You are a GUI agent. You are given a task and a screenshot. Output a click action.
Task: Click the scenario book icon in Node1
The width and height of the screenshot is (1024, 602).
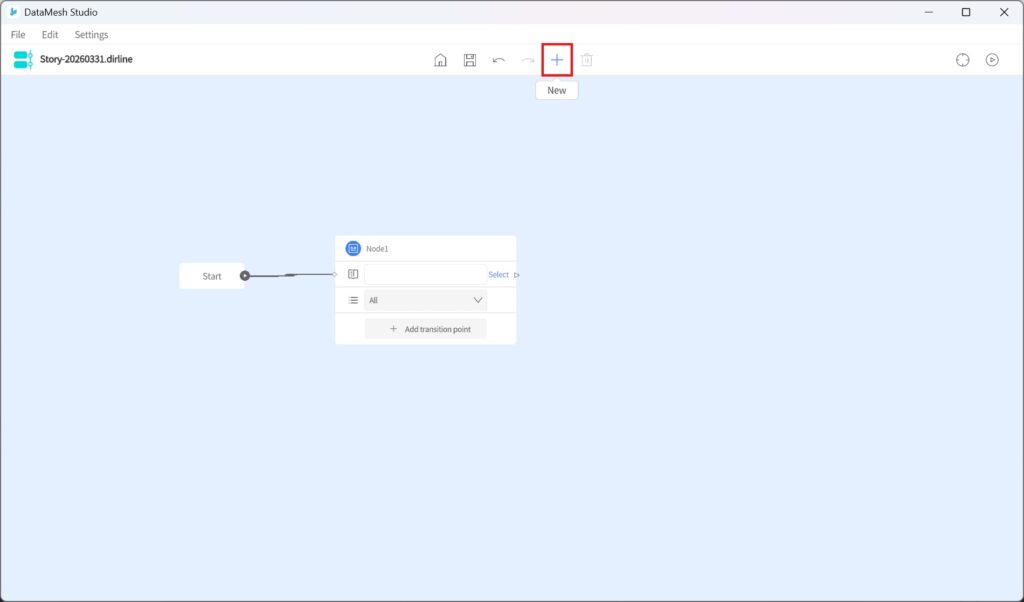(x=353, y=274)
